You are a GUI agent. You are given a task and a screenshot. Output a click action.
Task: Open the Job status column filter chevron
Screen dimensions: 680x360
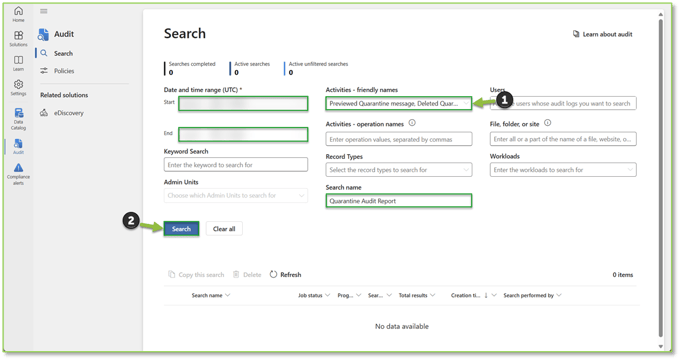pyautogui.click(x=327, y=295)
